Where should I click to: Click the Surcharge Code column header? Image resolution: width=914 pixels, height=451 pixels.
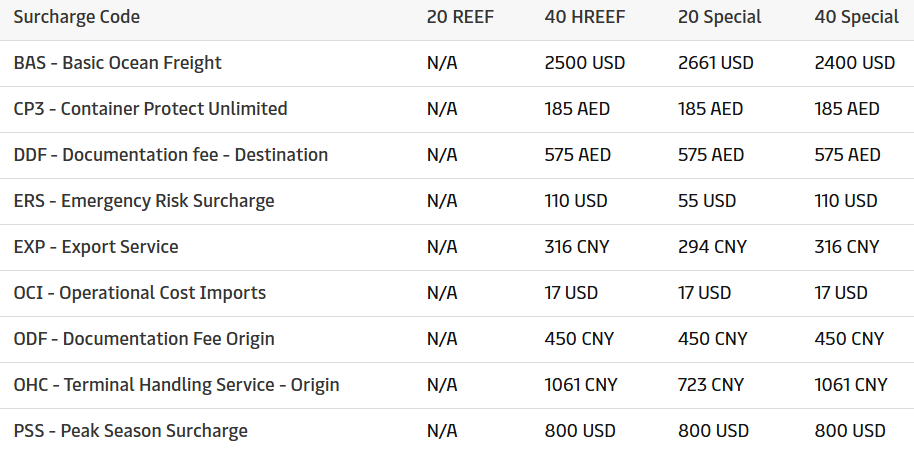pyautogui.click(x=77, y=17)
